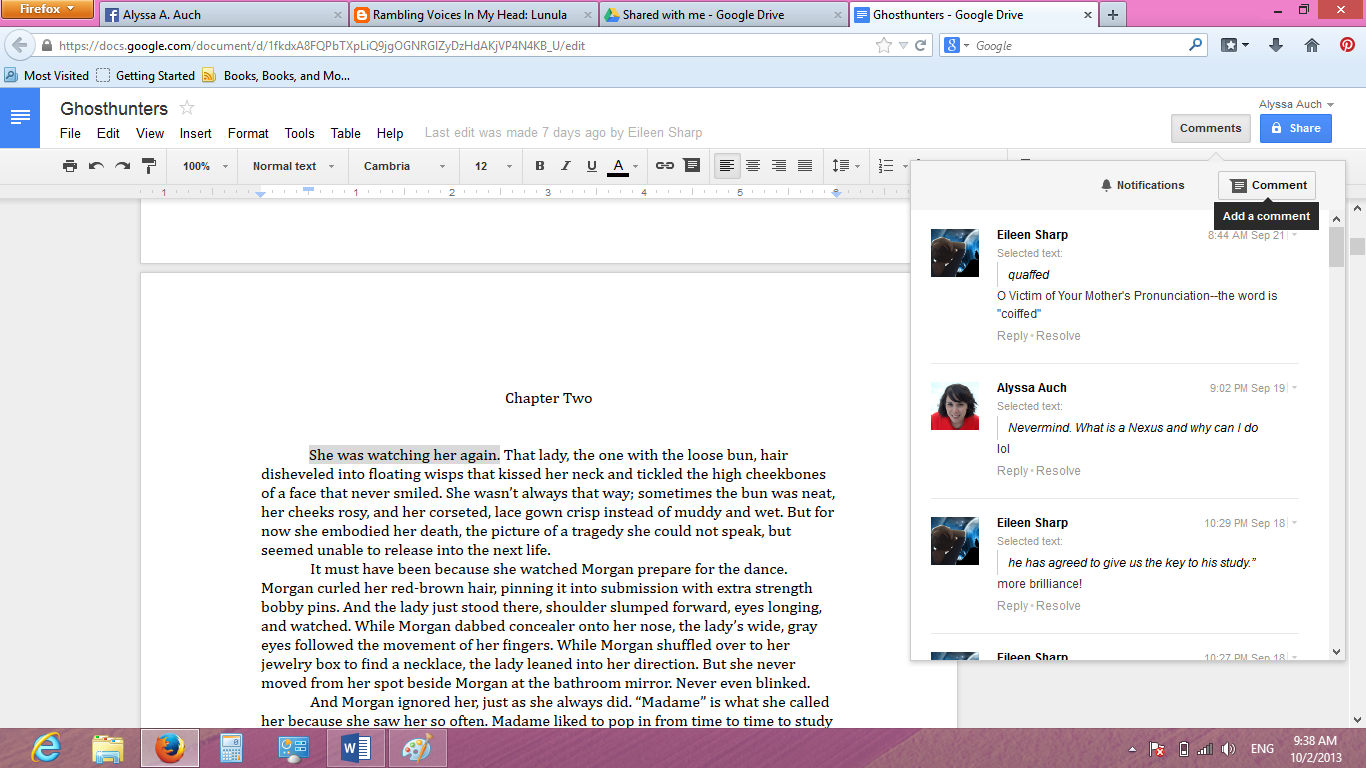Bookmark this page with the star
This screenshot has width=1366, height=768.
tap(883, 45)
